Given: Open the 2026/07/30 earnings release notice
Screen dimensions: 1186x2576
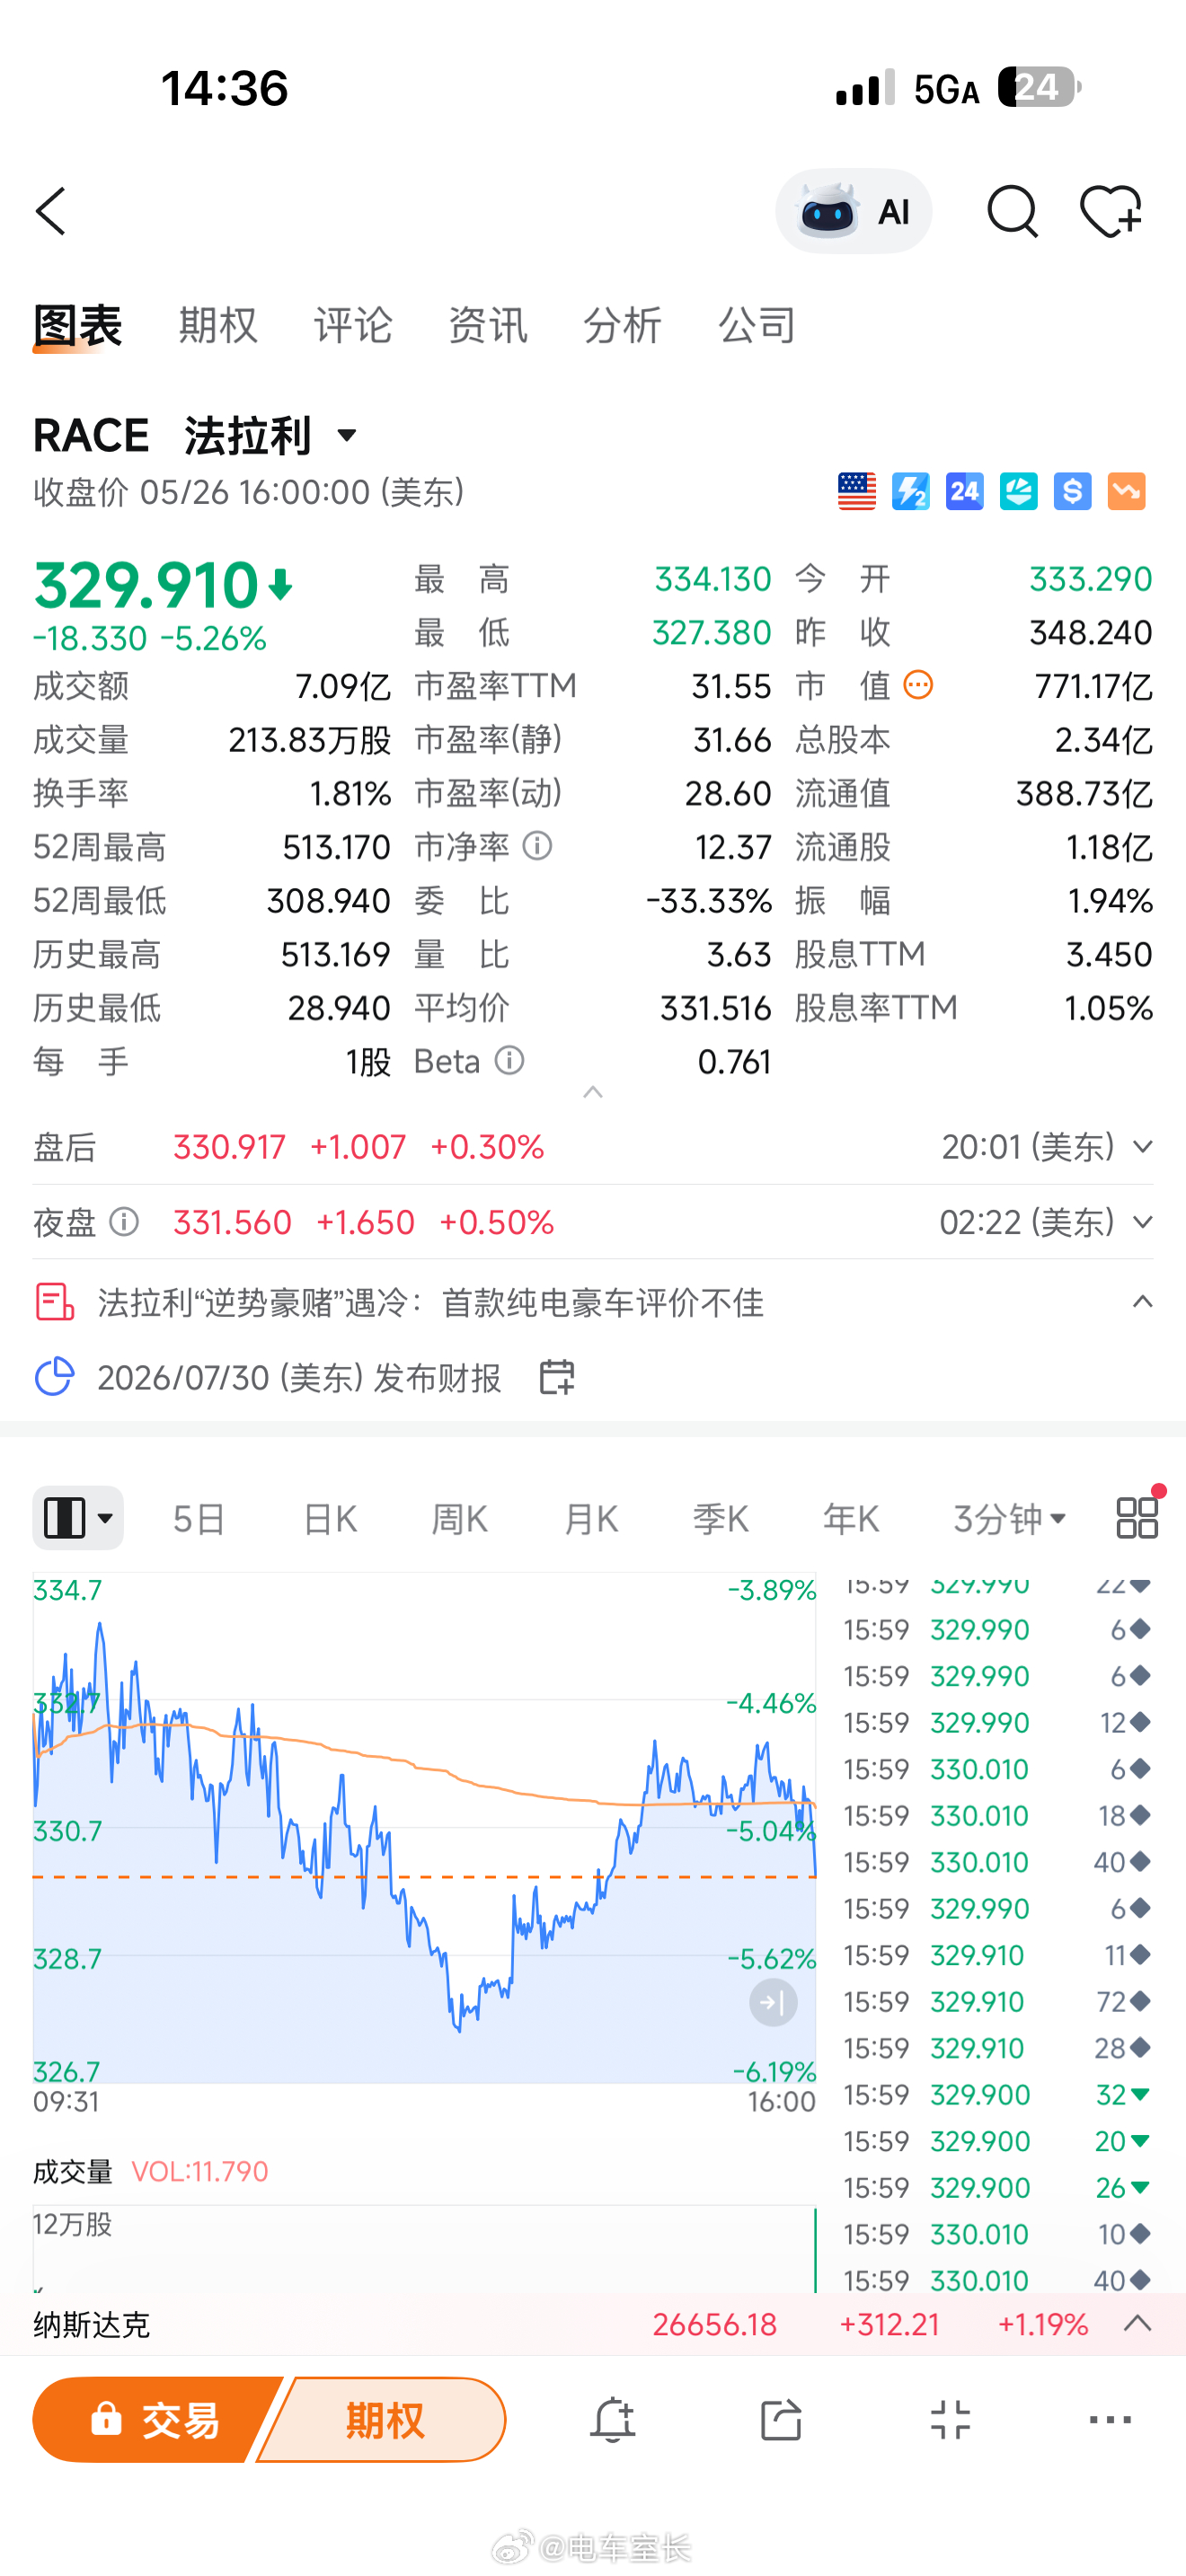Looking at the screenshot, I should (299, 1378).
